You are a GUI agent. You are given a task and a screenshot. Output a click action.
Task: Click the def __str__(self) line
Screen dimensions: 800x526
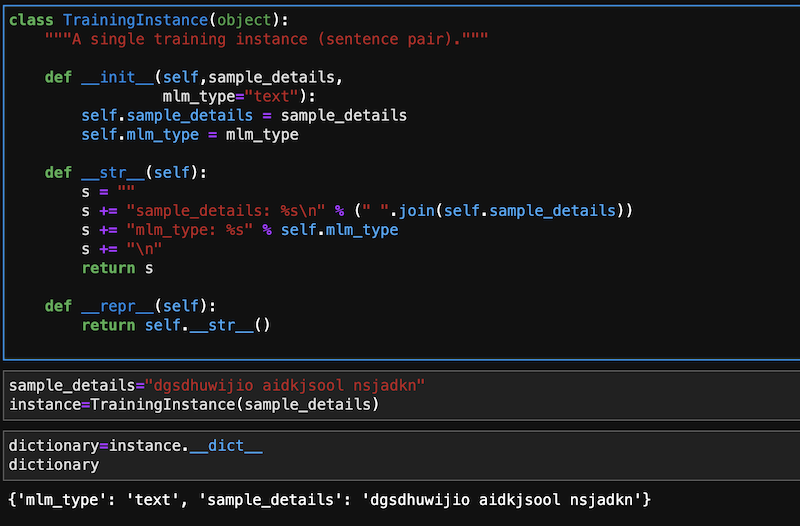coord(126,173)
